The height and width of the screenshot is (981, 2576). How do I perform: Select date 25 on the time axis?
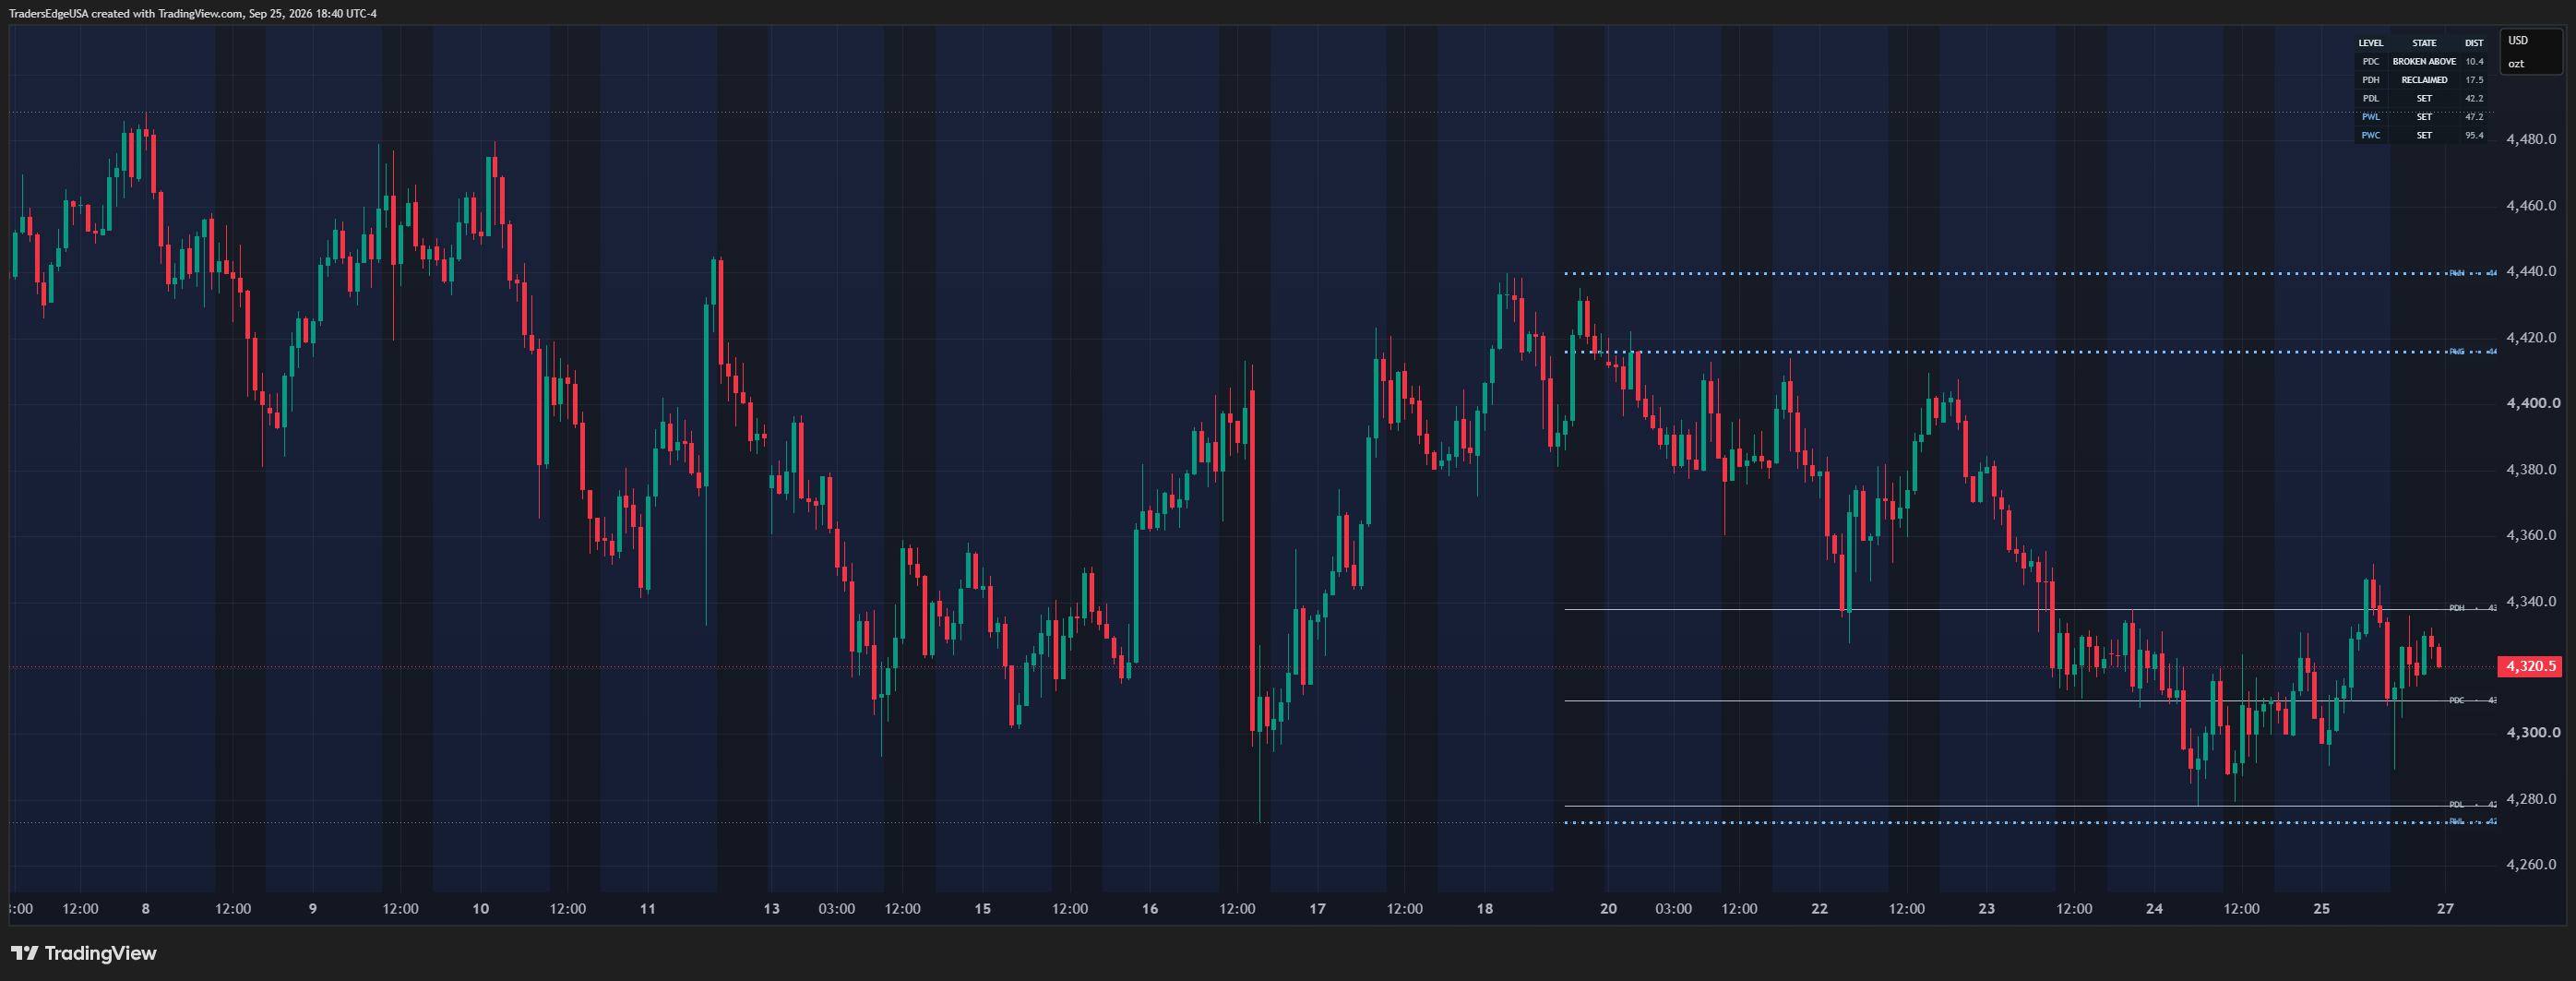tap(2321, 909)
